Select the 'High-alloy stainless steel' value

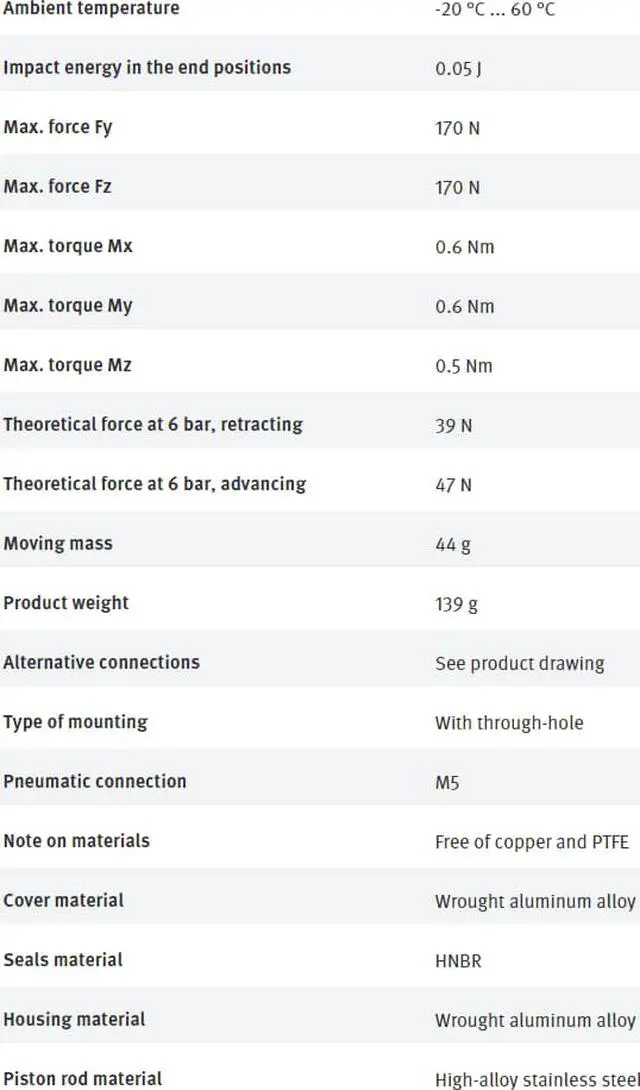pyautogui.click(x=537, y=1080)
